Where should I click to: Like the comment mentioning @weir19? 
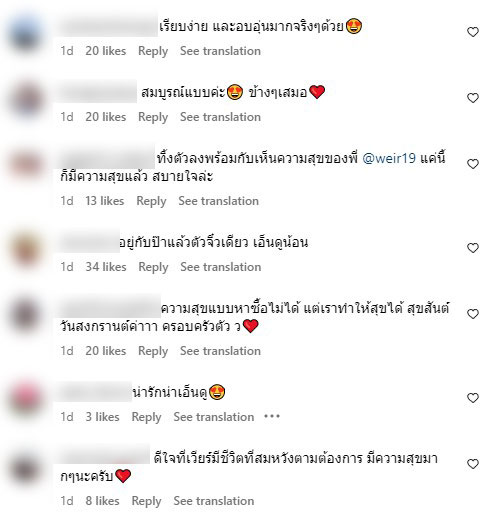pos(473,164)
